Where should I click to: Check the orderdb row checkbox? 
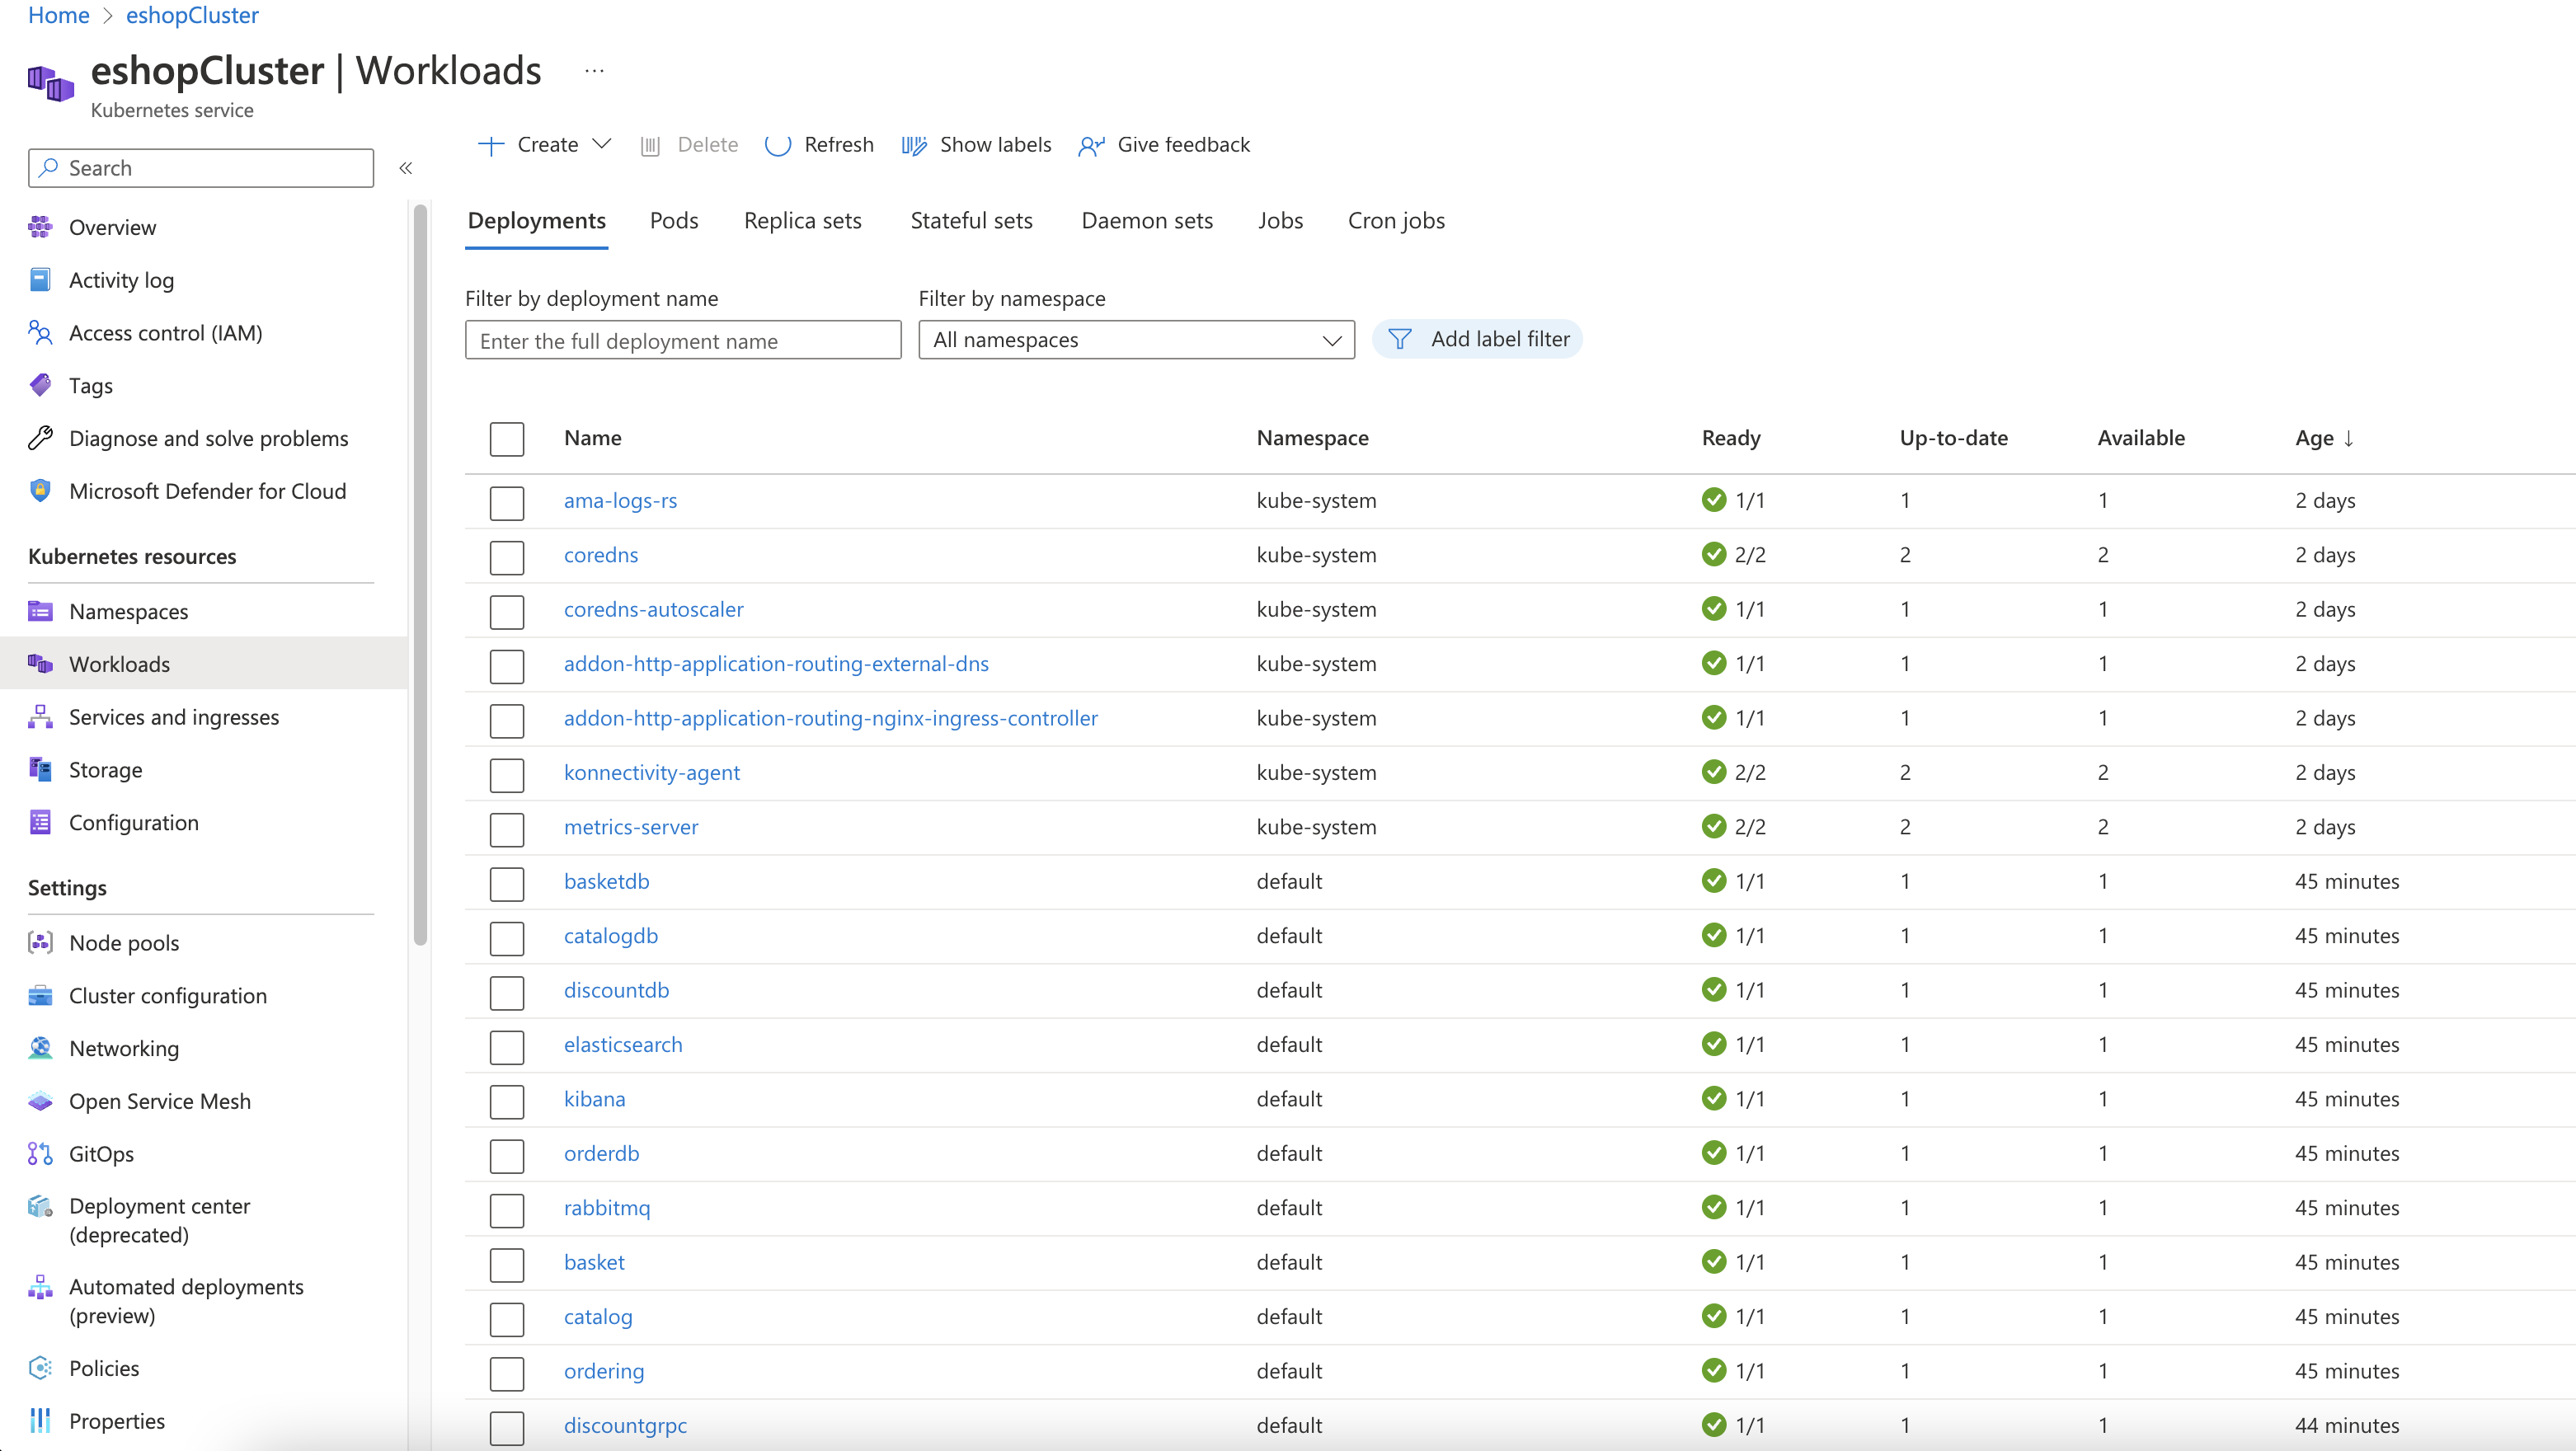[507, 1155]
